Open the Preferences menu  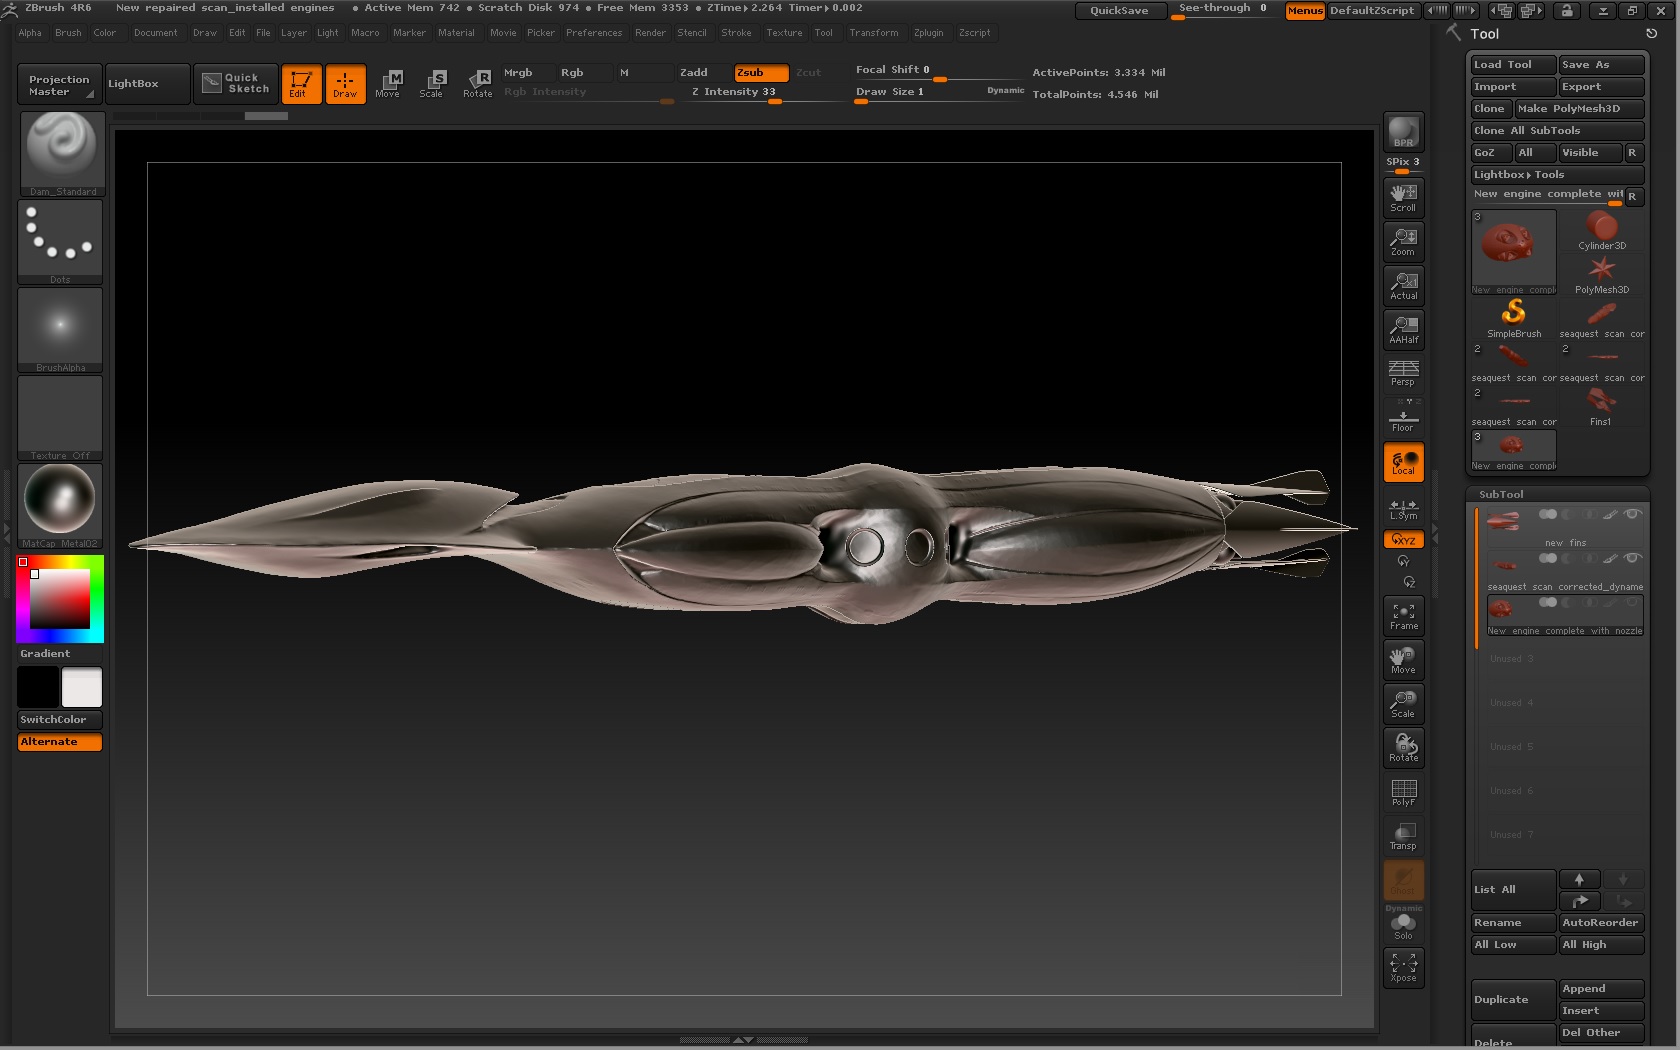(593, 33)
